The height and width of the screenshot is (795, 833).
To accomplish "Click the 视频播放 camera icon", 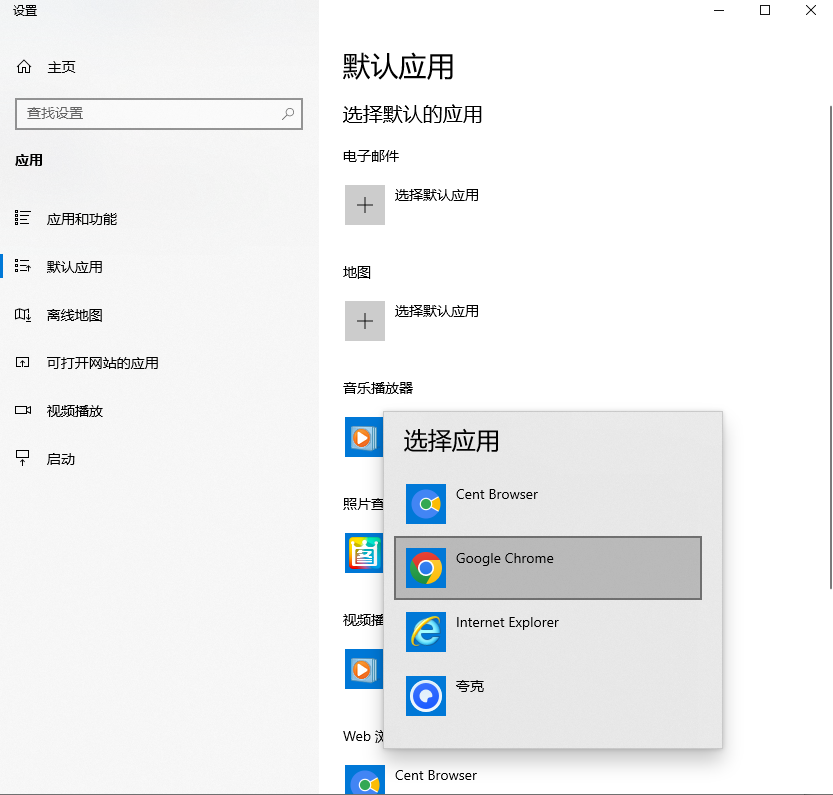I will pyautogui.click(x=22, y=410).
